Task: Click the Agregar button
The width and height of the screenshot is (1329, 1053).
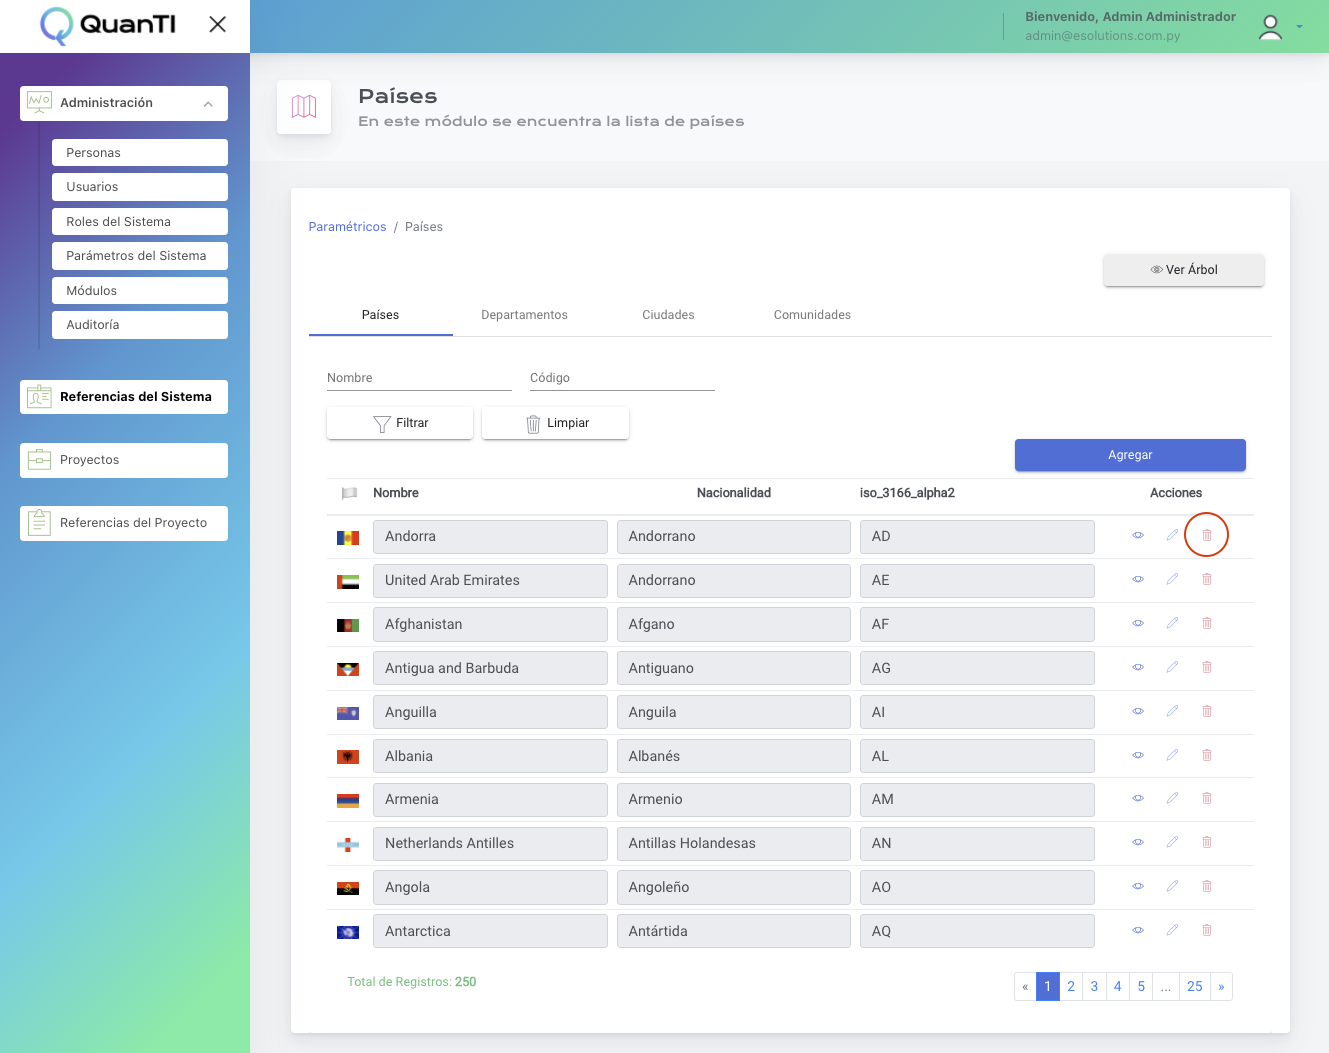Action: 1130,455
